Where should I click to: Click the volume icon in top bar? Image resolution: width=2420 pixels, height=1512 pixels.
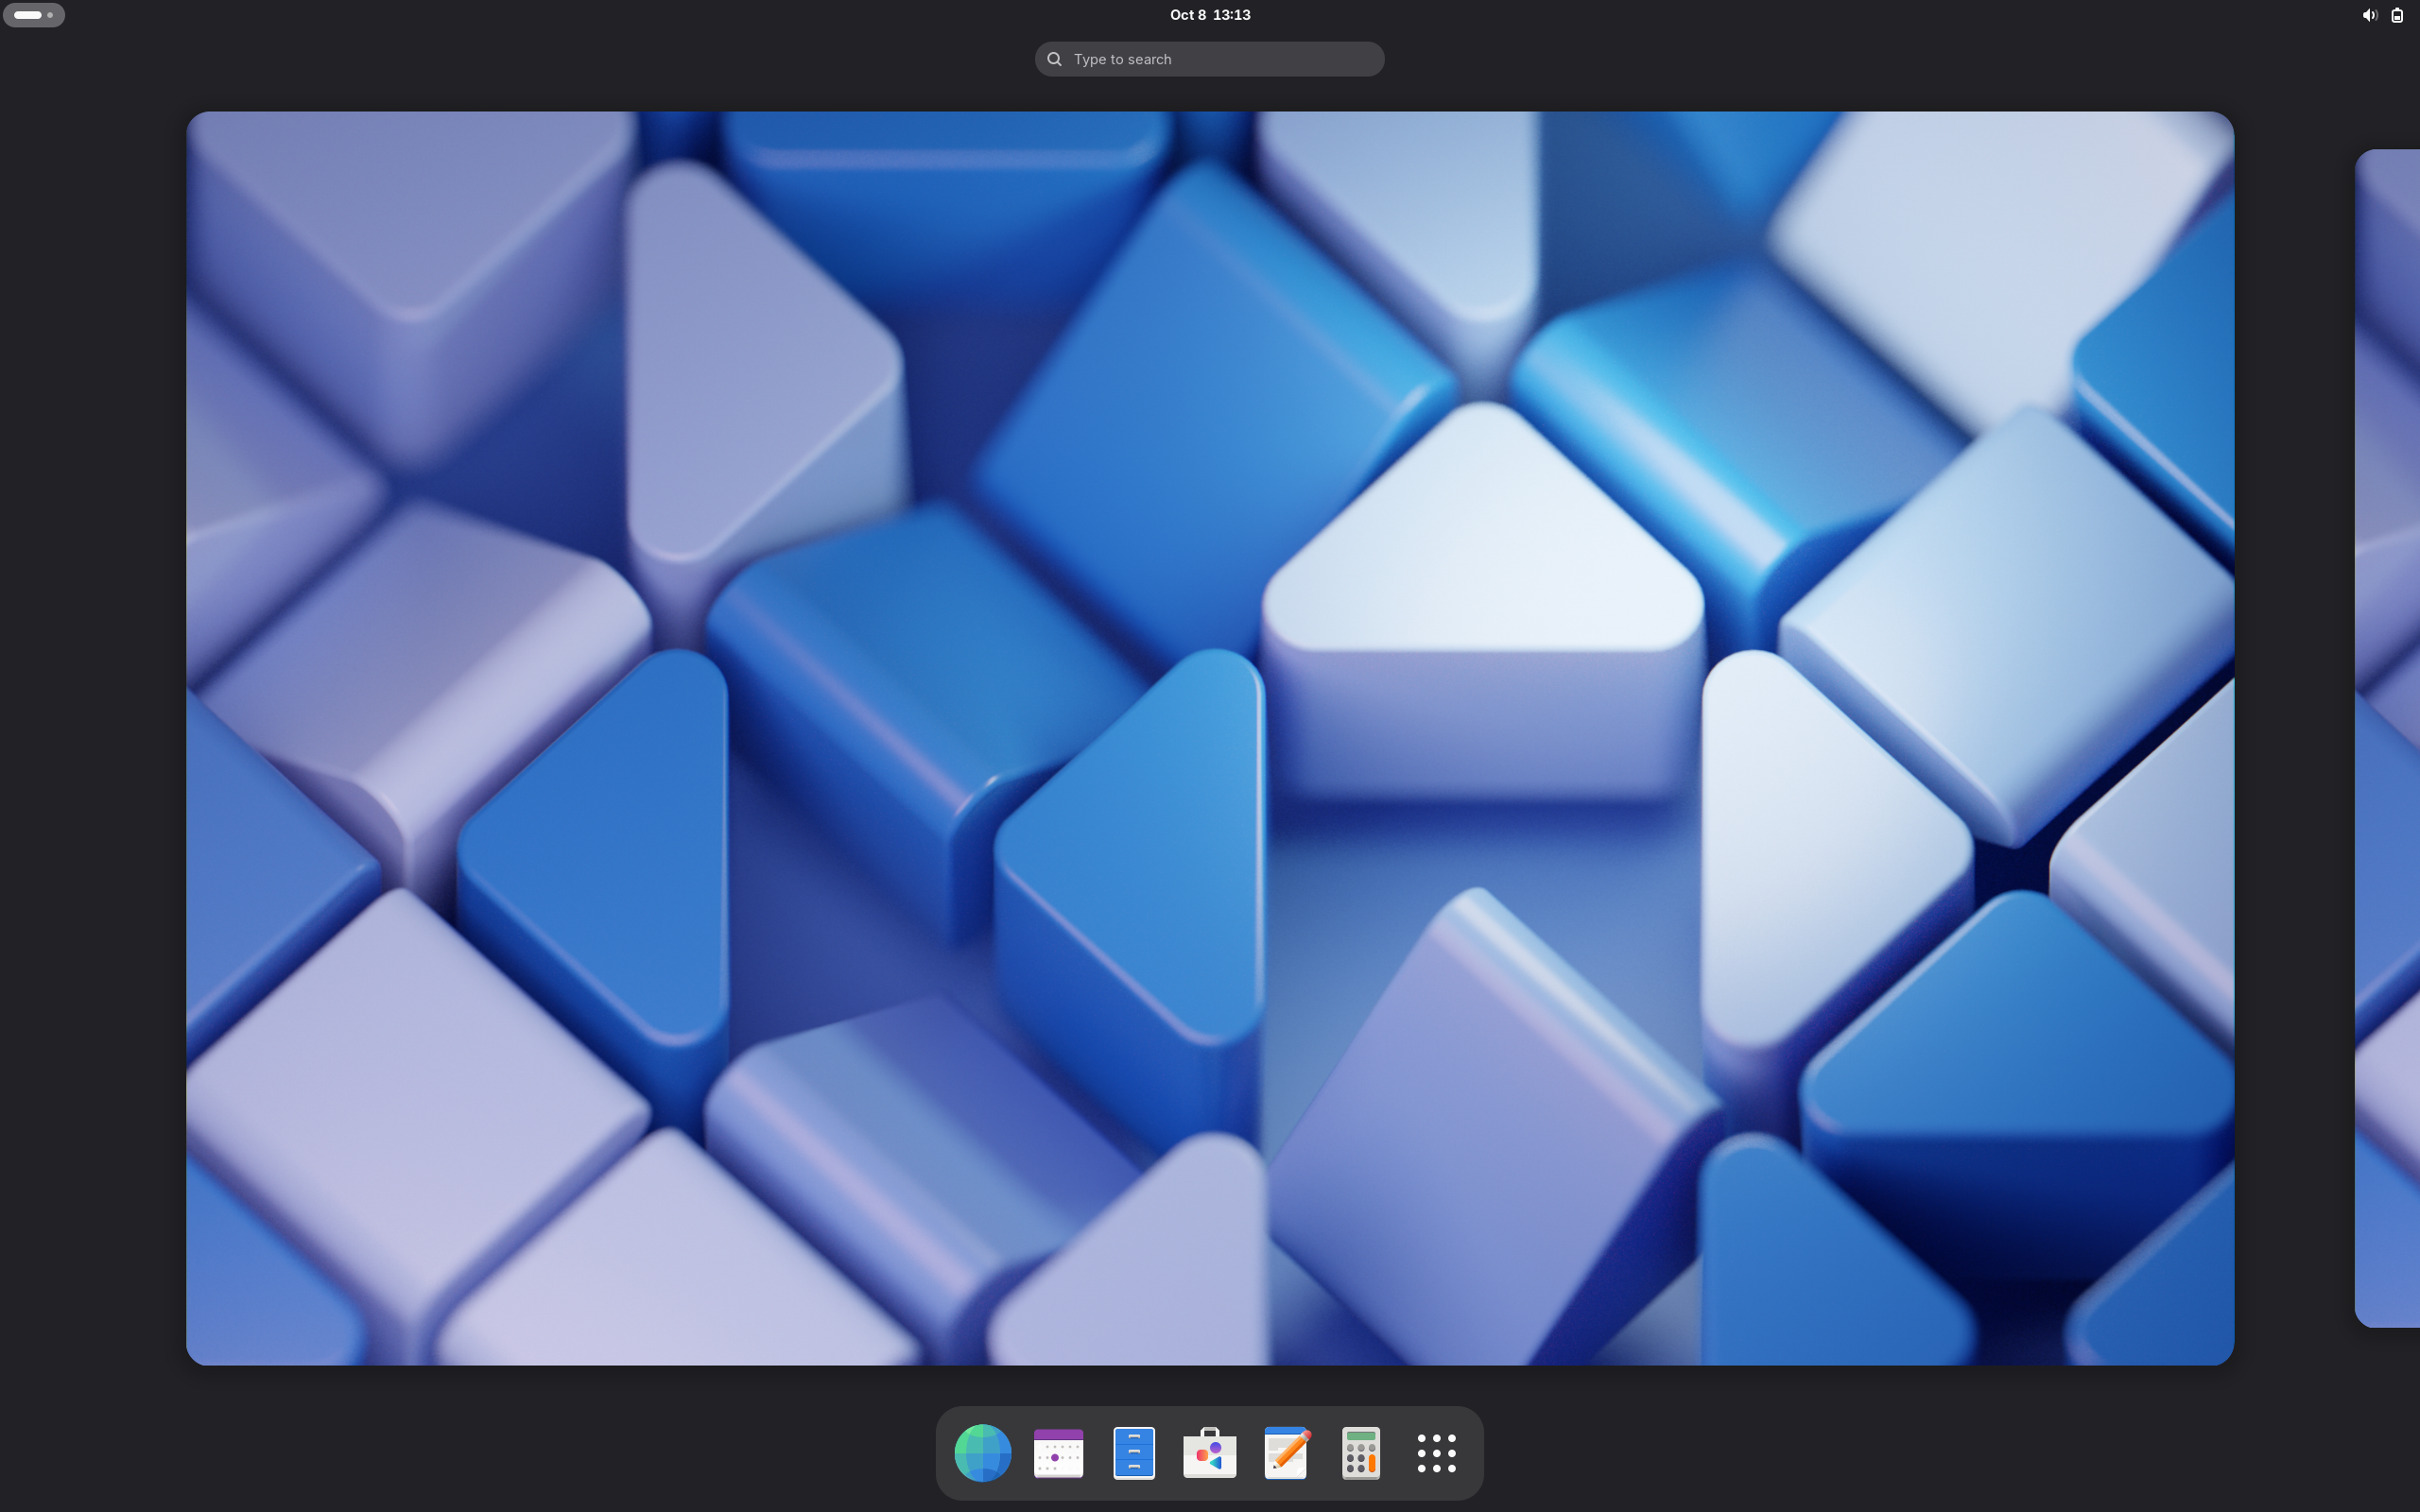[x=2369, y=15]
